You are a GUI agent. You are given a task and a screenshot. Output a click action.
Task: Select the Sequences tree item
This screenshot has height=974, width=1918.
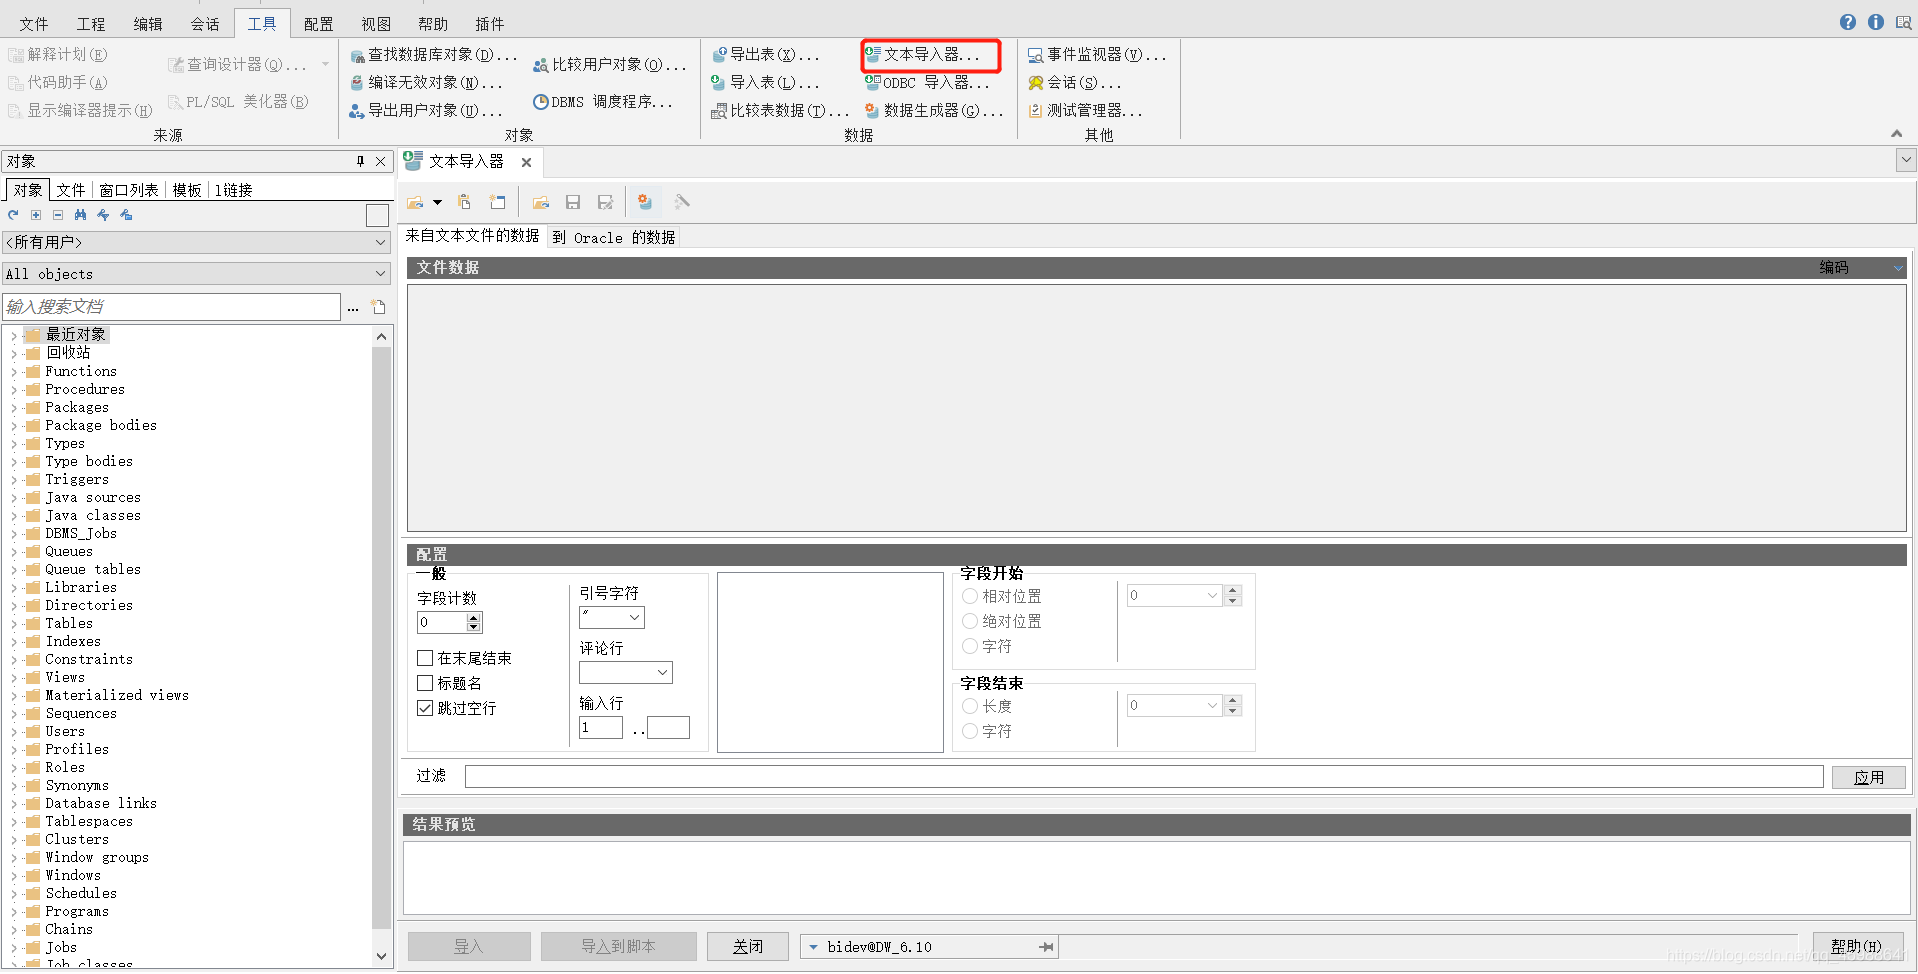81,714
